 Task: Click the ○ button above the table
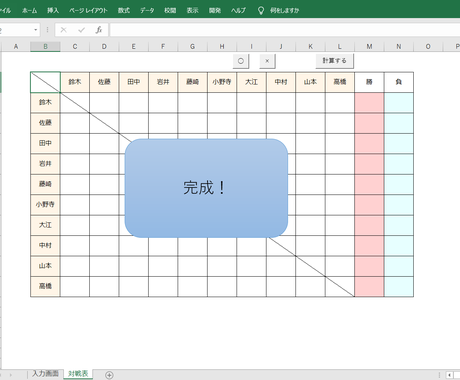pos(241,61)
